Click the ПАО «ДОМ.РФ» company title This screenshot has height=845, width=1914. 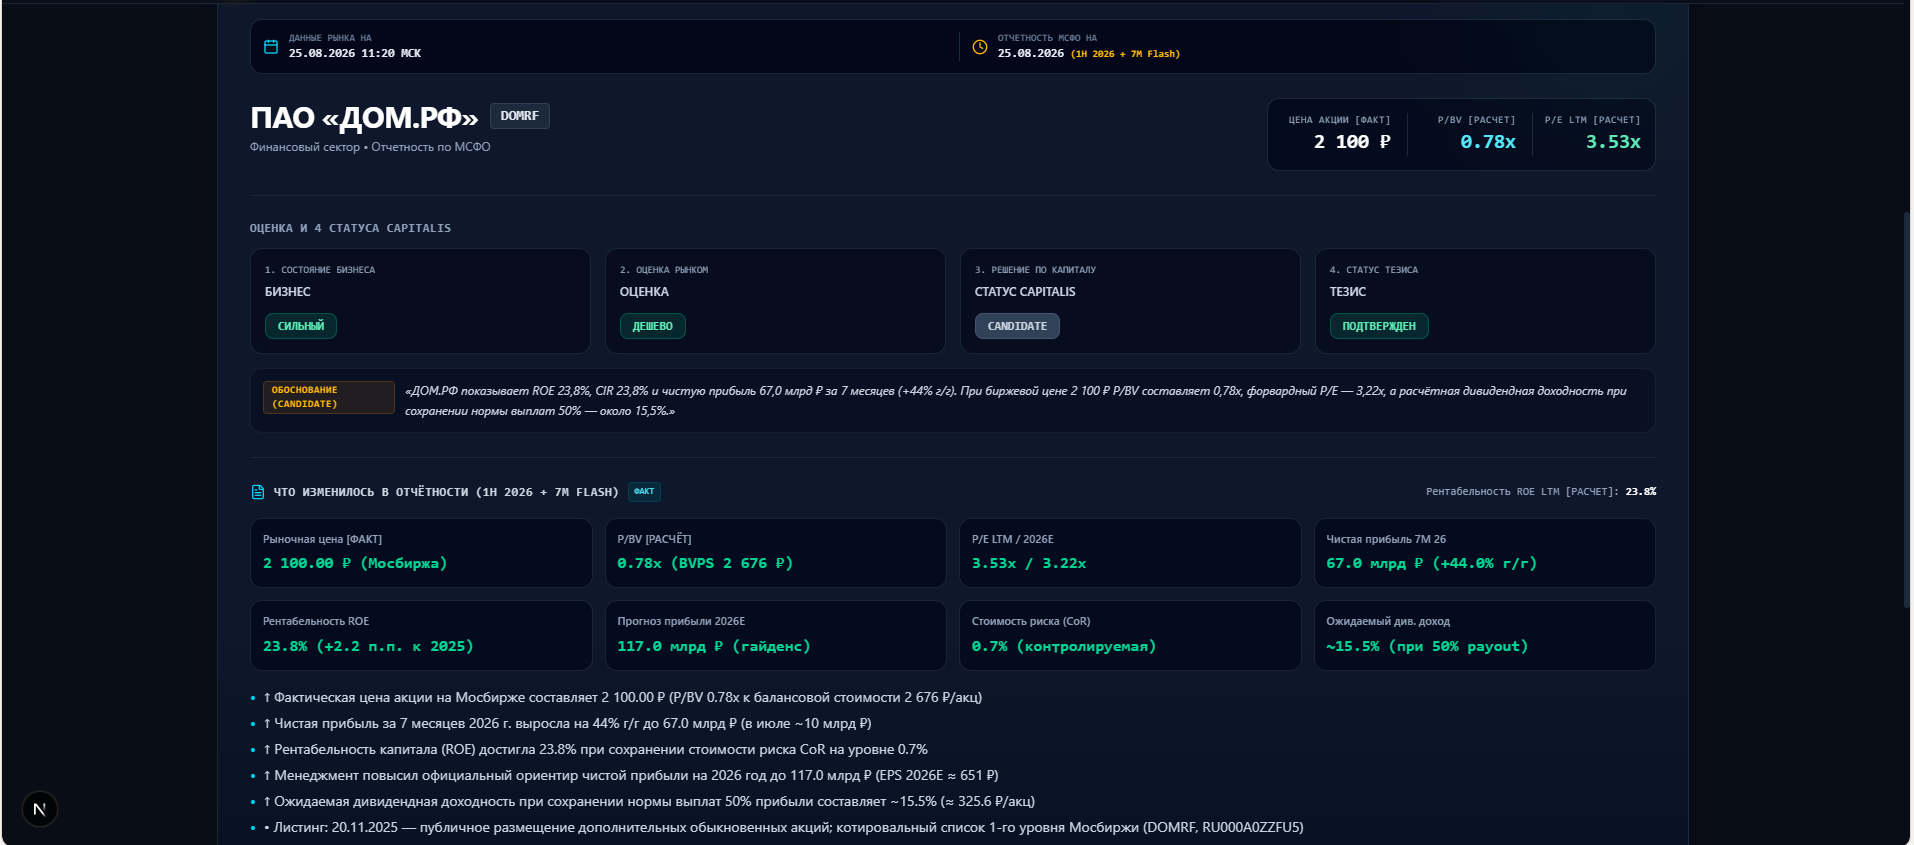click(x=364, y=118)
